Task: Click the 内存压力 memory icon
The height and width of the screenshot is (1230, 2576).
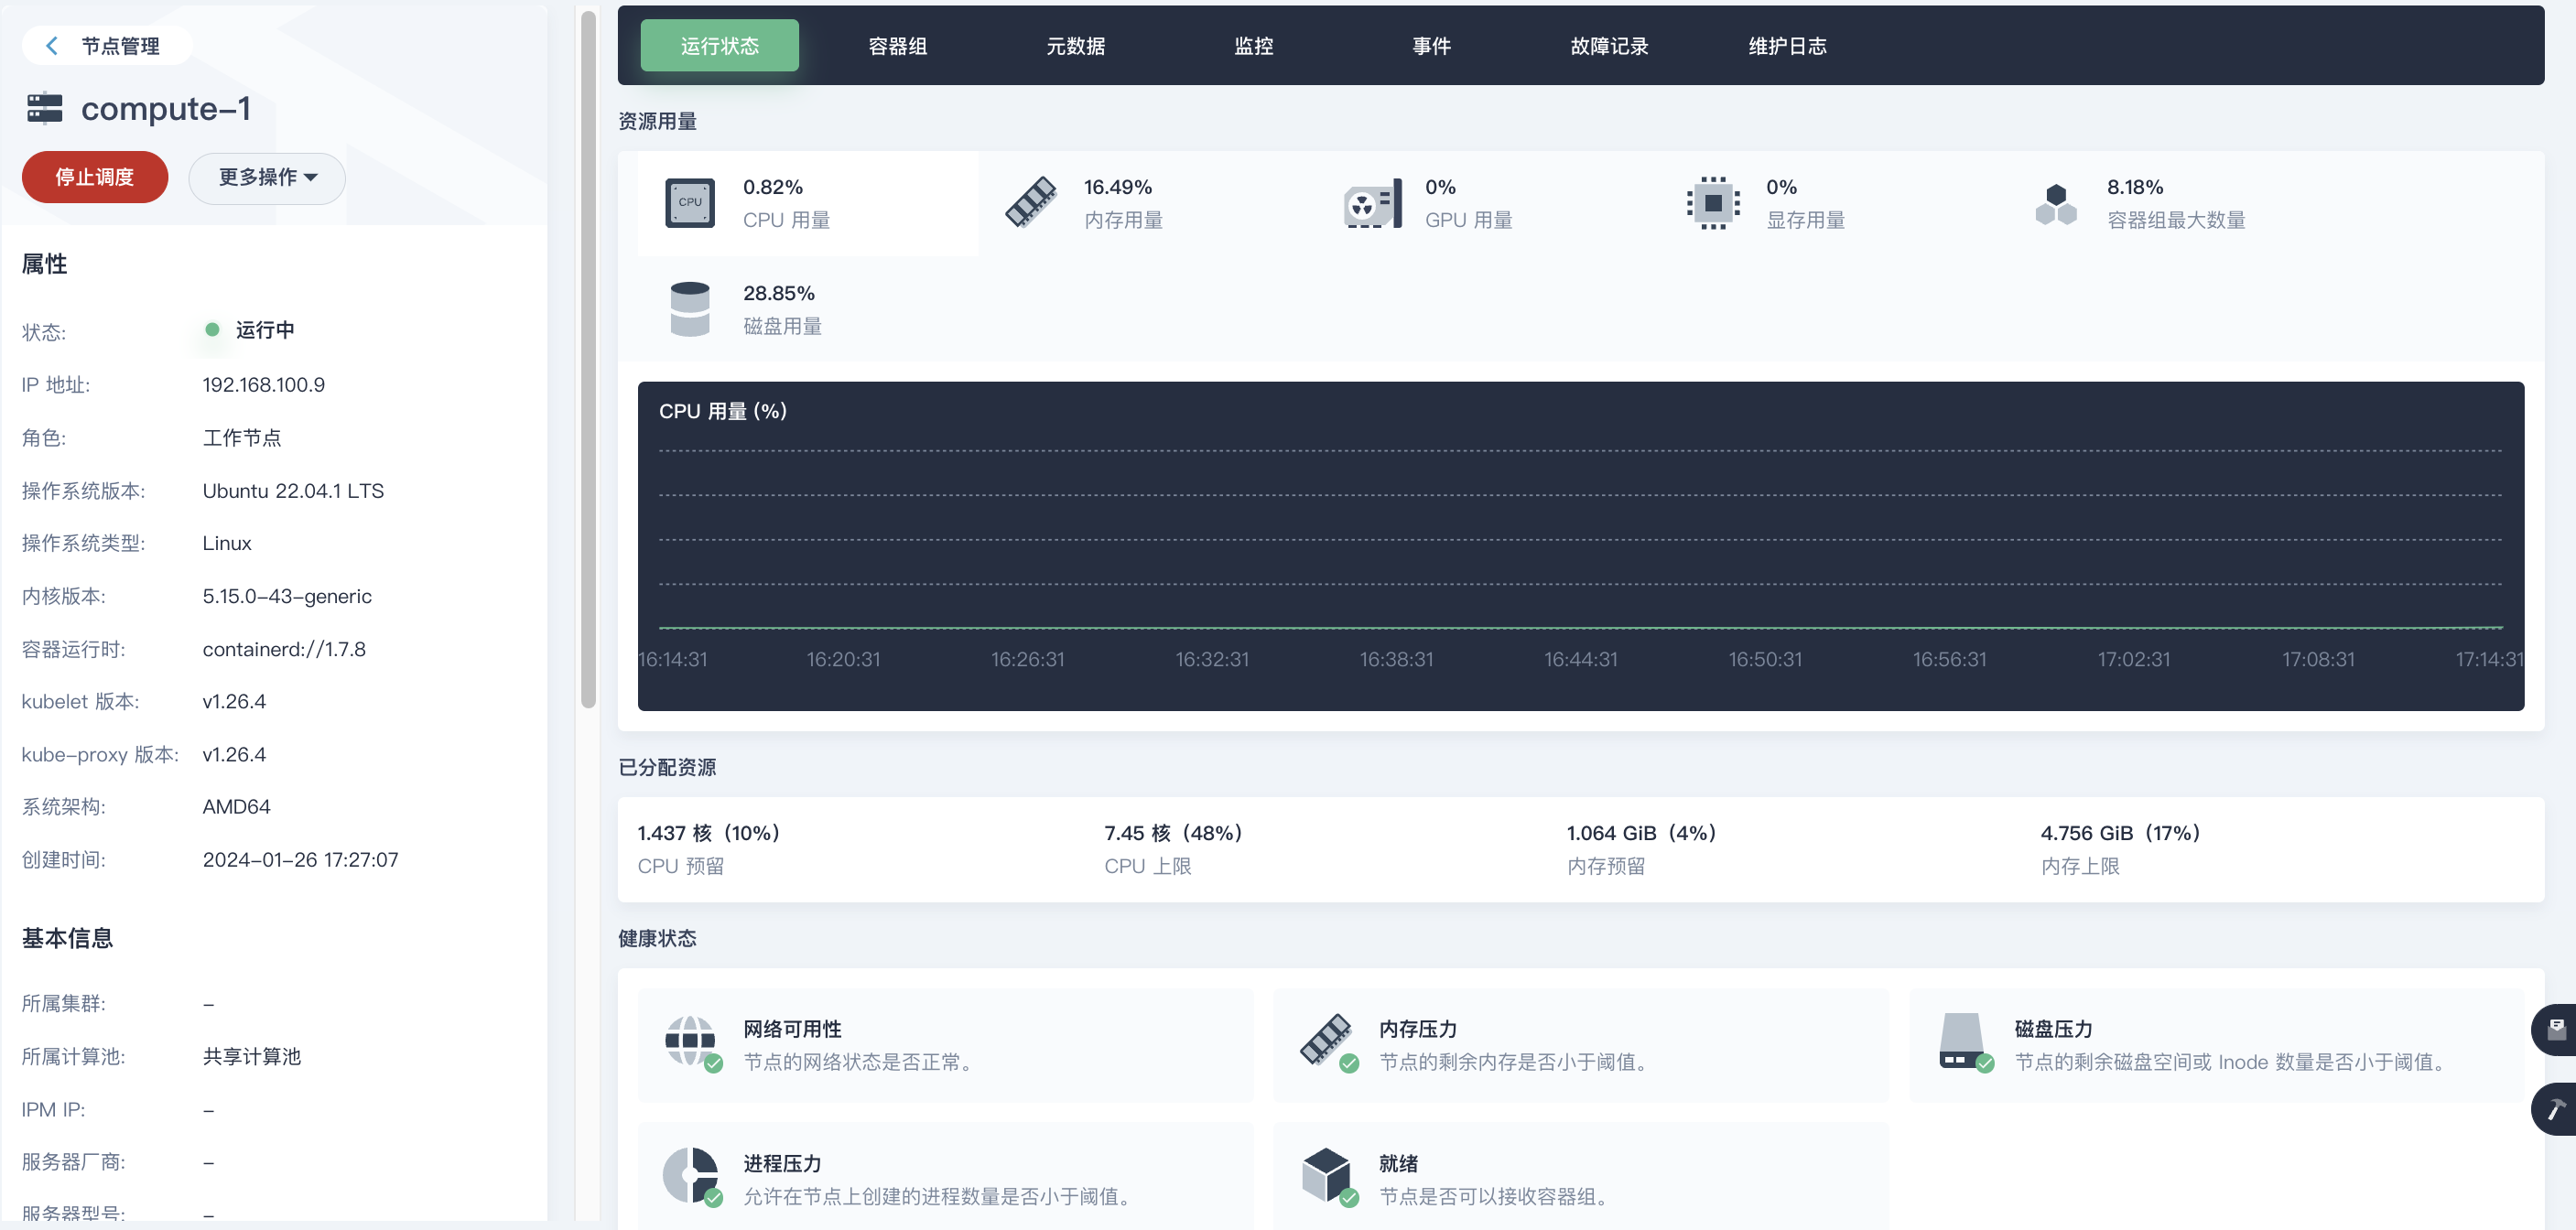Action: (x=1328, y=1044)
